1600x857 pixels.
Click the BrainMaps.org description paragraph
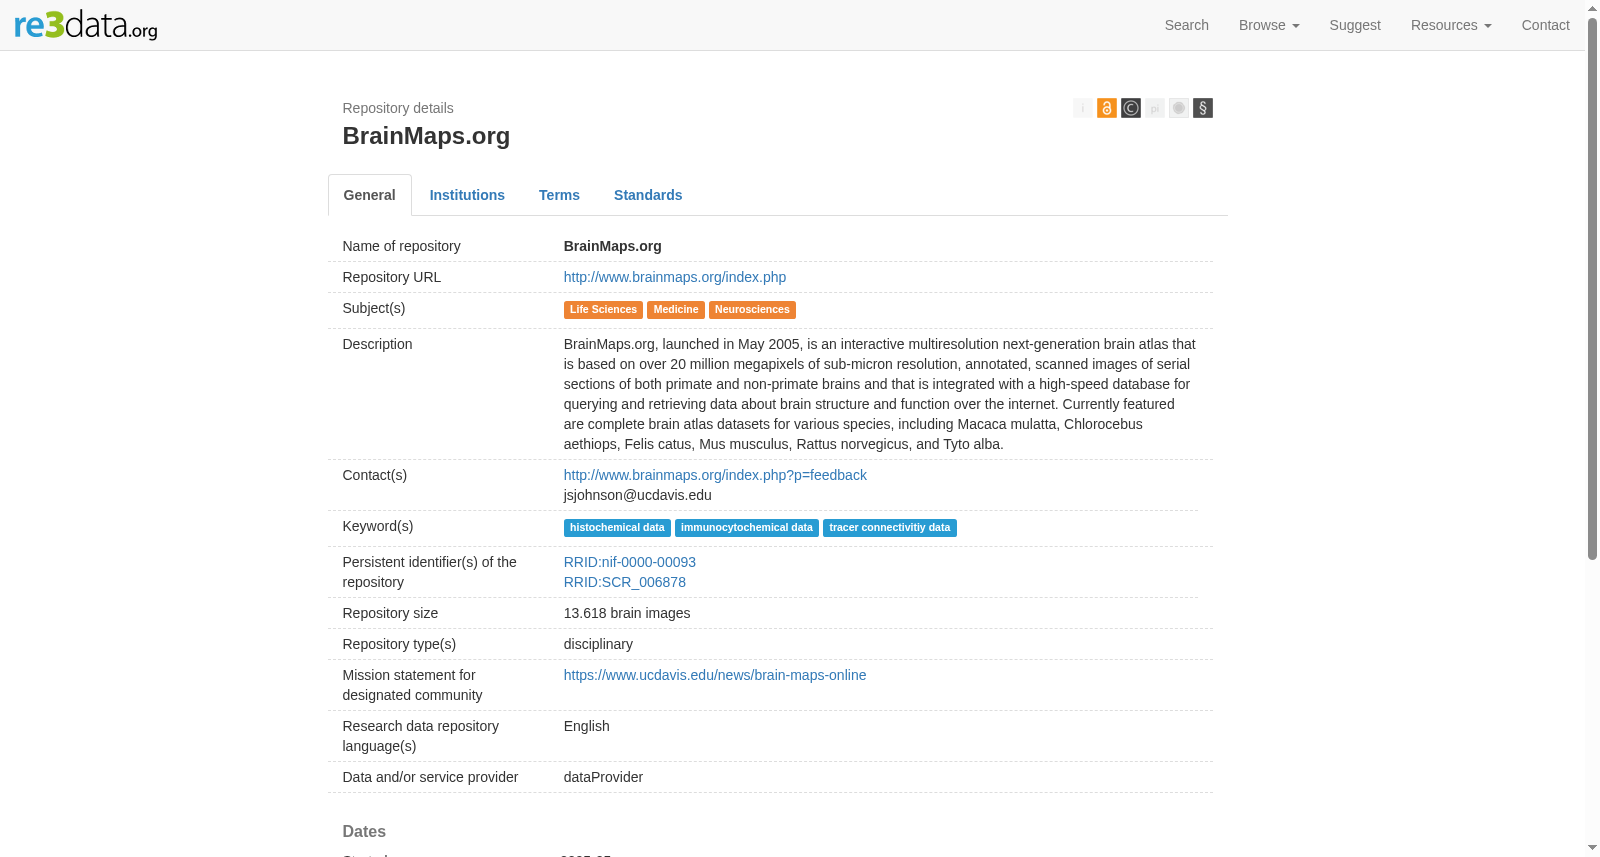tap(880, 394)
